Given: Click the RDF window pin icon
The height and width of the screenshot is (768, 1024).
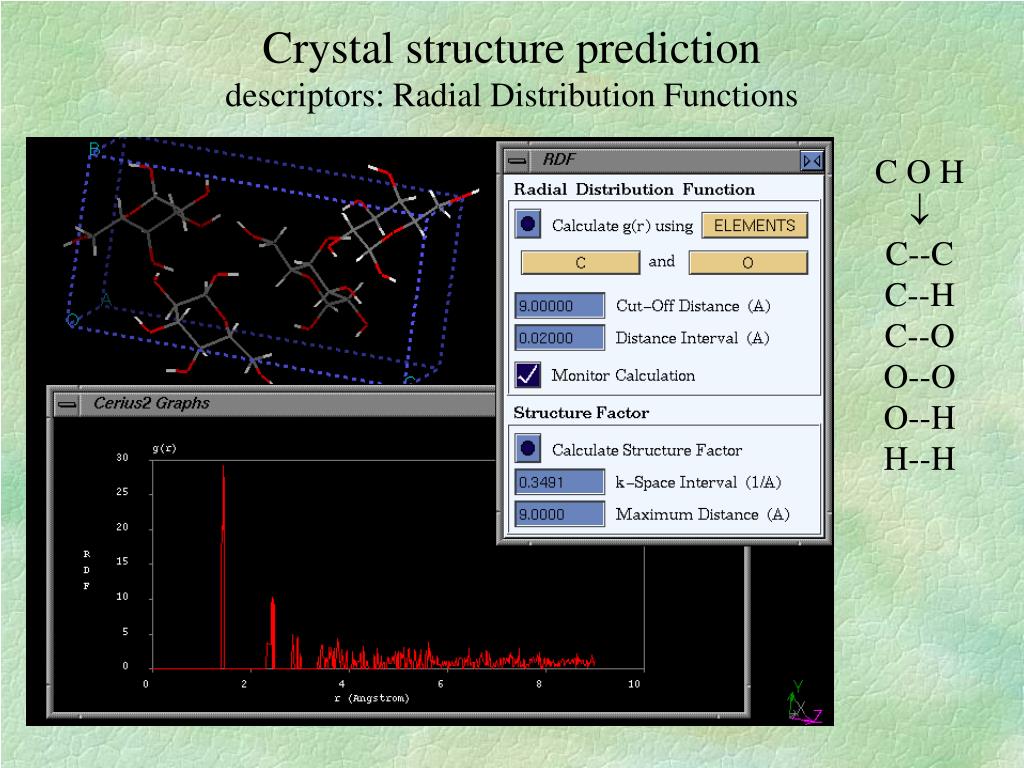Looking at the screenshot, I should [812, 161].
